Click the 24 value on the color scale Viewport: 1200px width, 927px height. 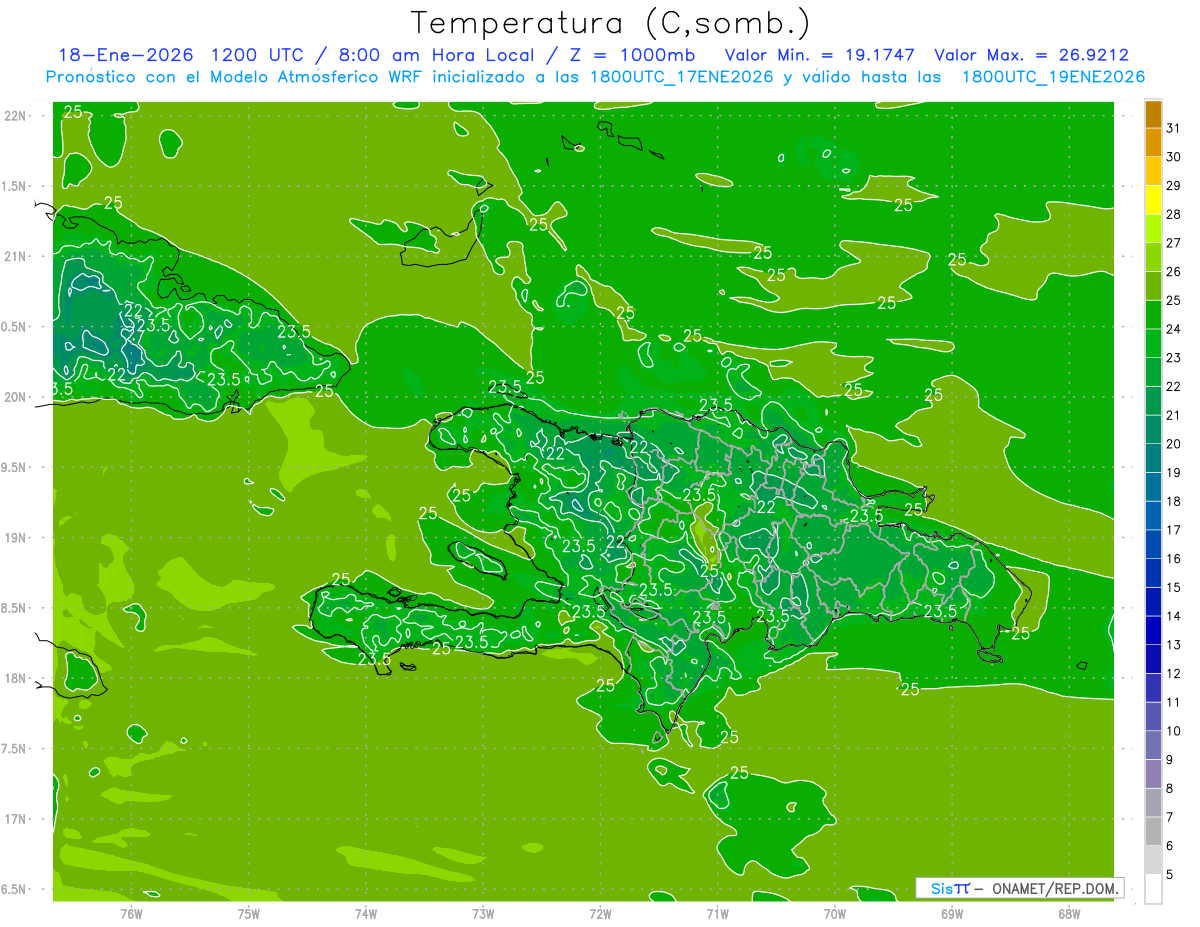point(1174,329)
